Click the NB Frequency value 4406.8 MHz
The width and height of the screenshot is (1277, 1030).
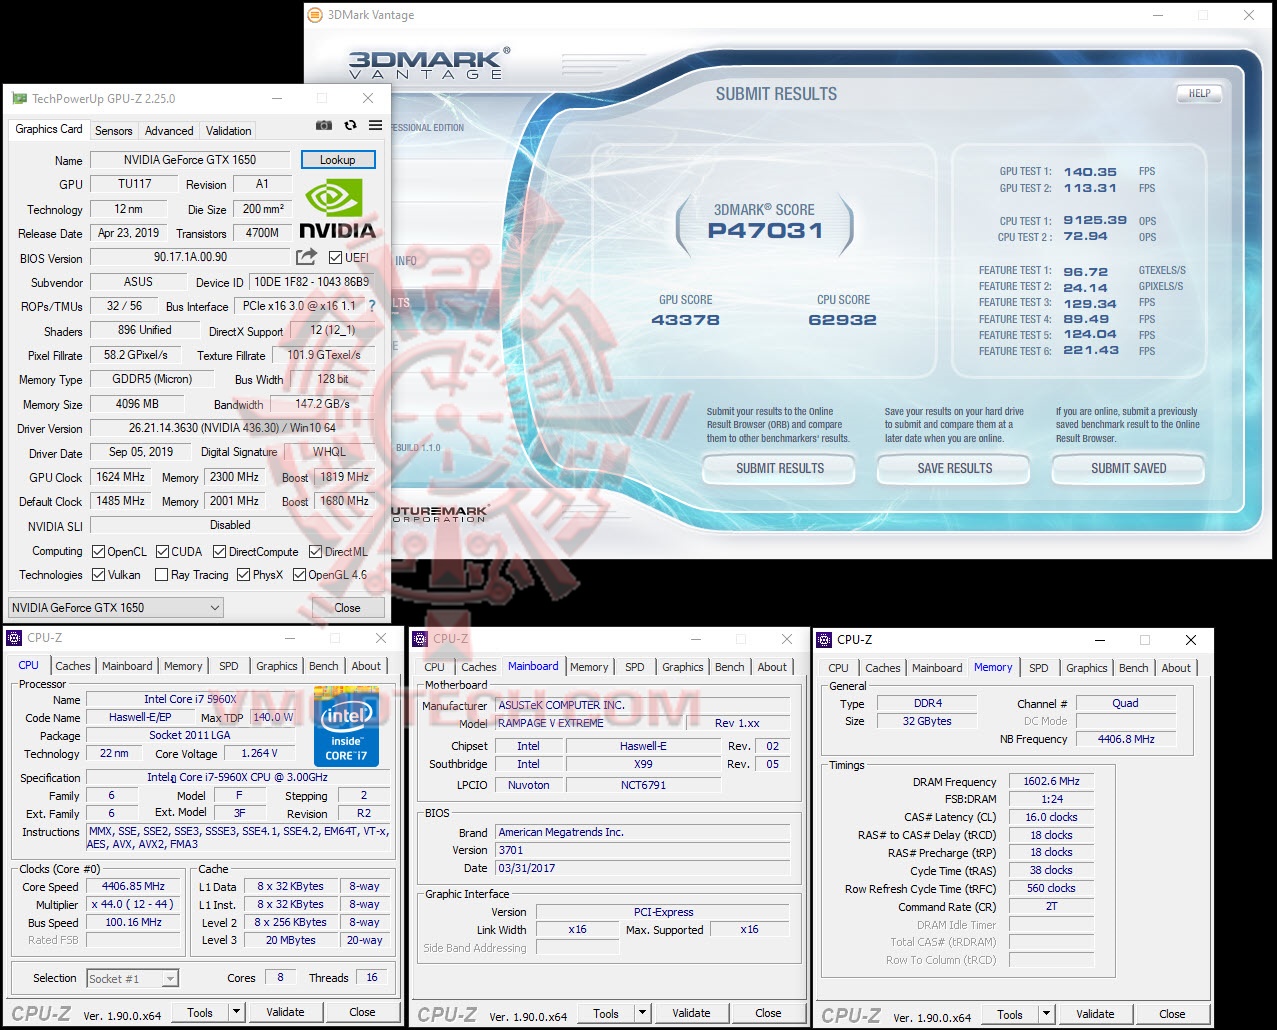coord(1126,739)
